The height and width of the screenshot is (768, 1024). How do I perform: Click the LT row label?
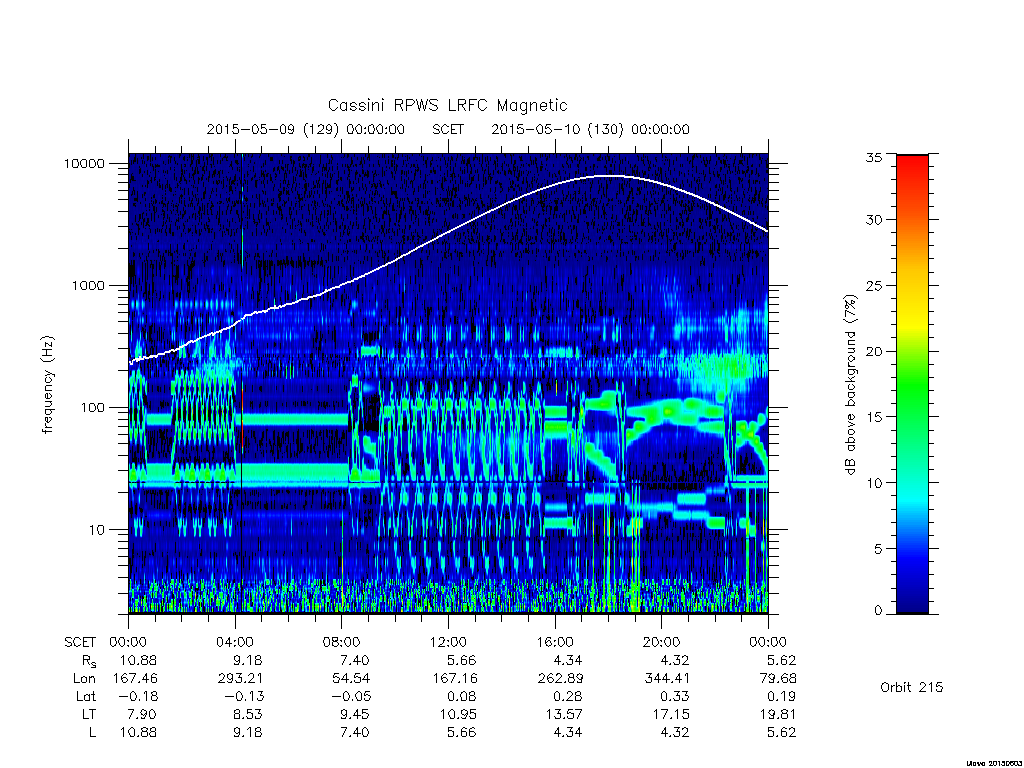(x=89, y=714)
